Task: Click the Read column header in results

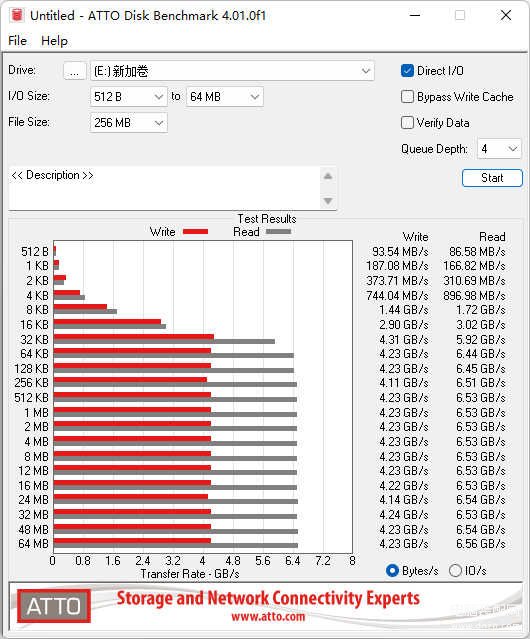Action: click(x=492, y=237)
